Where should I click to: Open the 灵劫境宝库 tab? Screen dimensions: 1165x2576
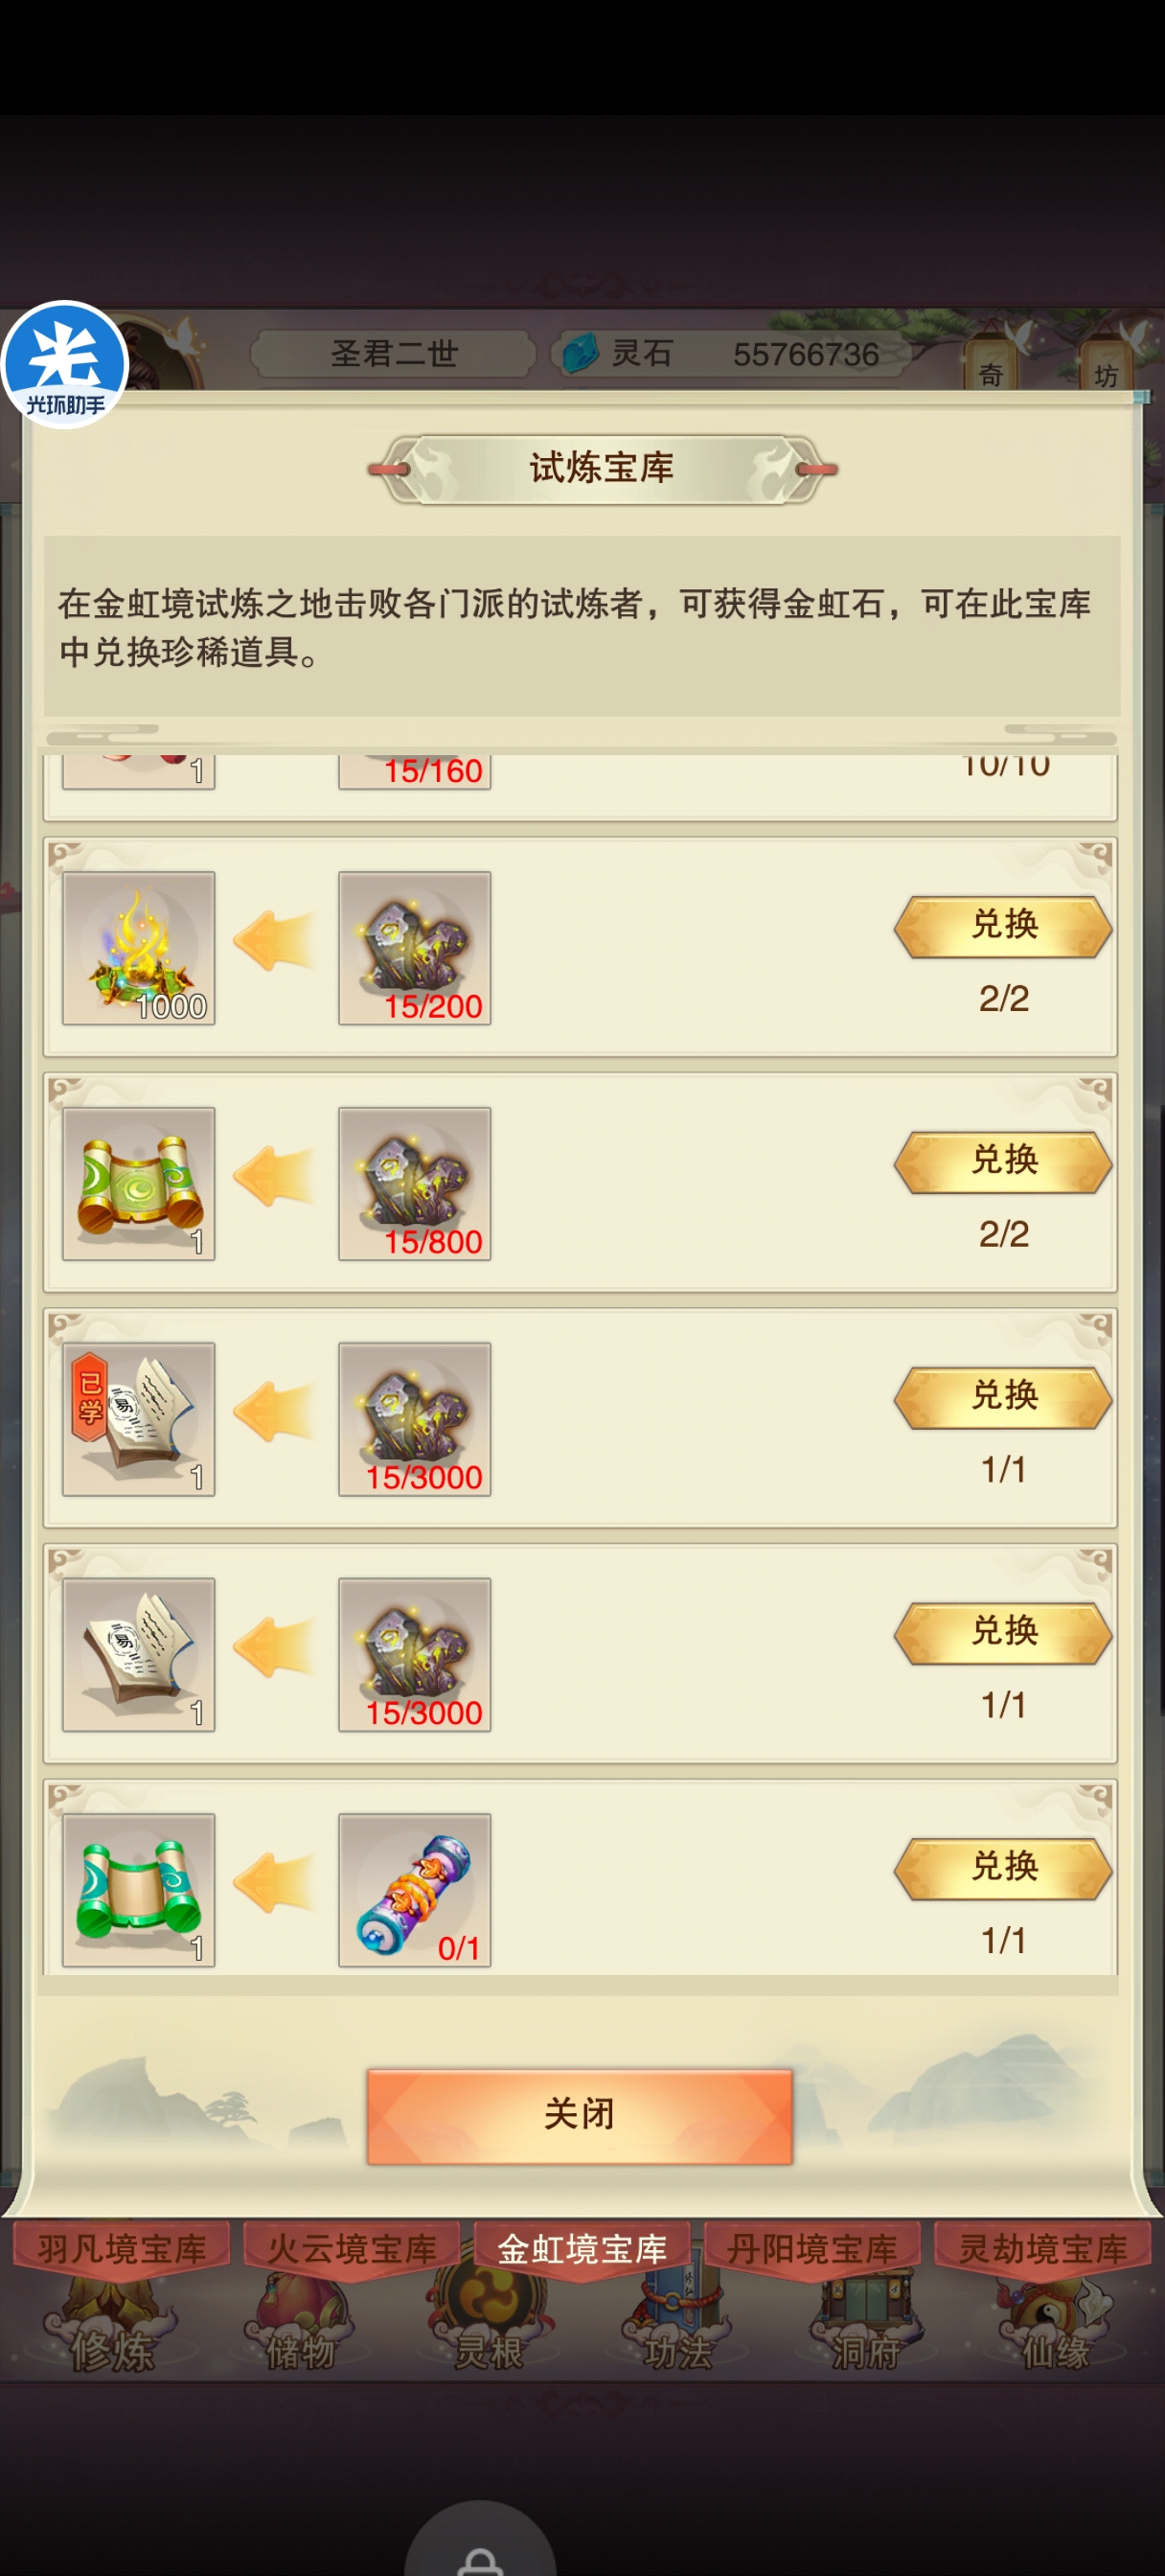click(x=1043, y=2249)
